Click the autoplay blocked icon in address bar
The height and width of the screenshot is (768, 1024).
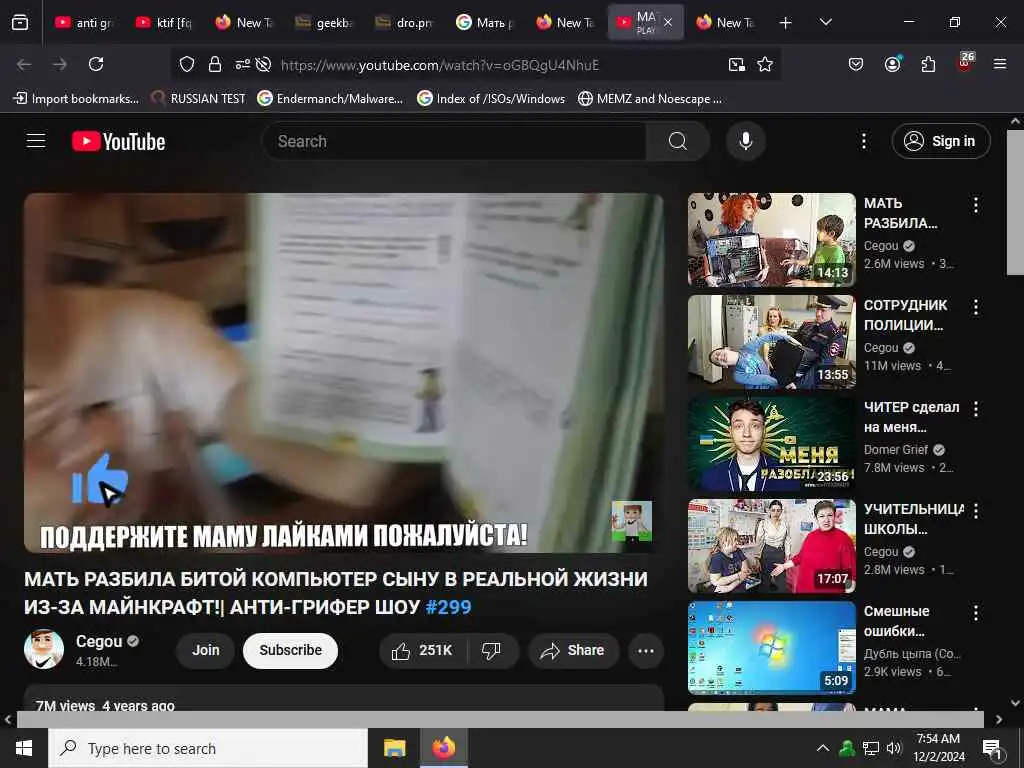(263, 64)
